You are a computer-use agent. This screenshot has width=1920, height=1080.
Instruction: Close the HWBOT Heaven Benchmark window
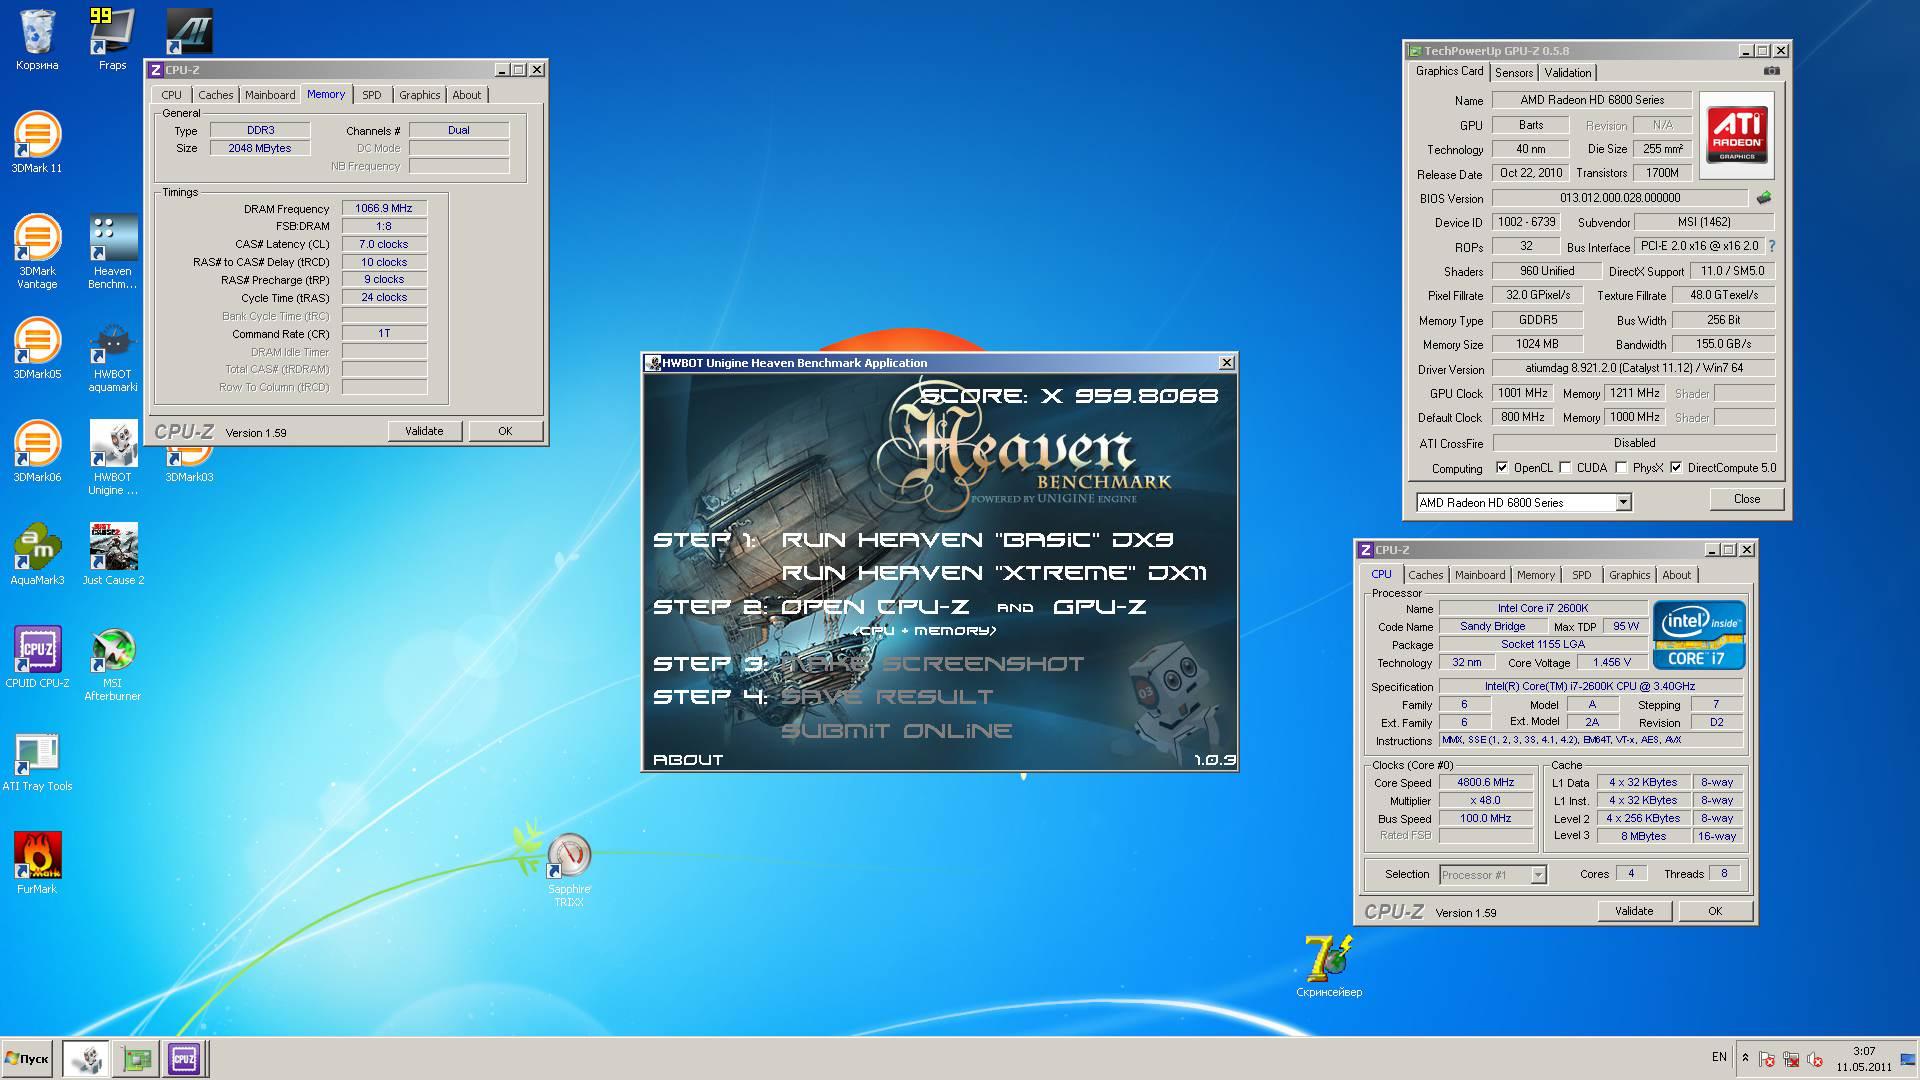tap(1227, 363)
